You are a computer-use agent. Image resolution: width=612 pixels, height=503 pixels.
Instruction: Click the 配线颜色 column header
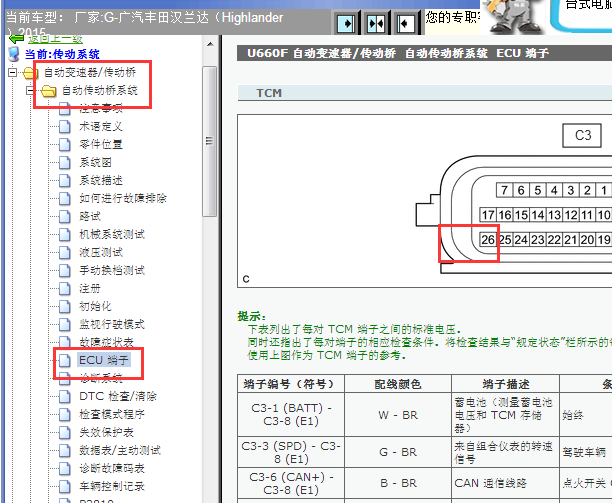click(x=398, y=384)
